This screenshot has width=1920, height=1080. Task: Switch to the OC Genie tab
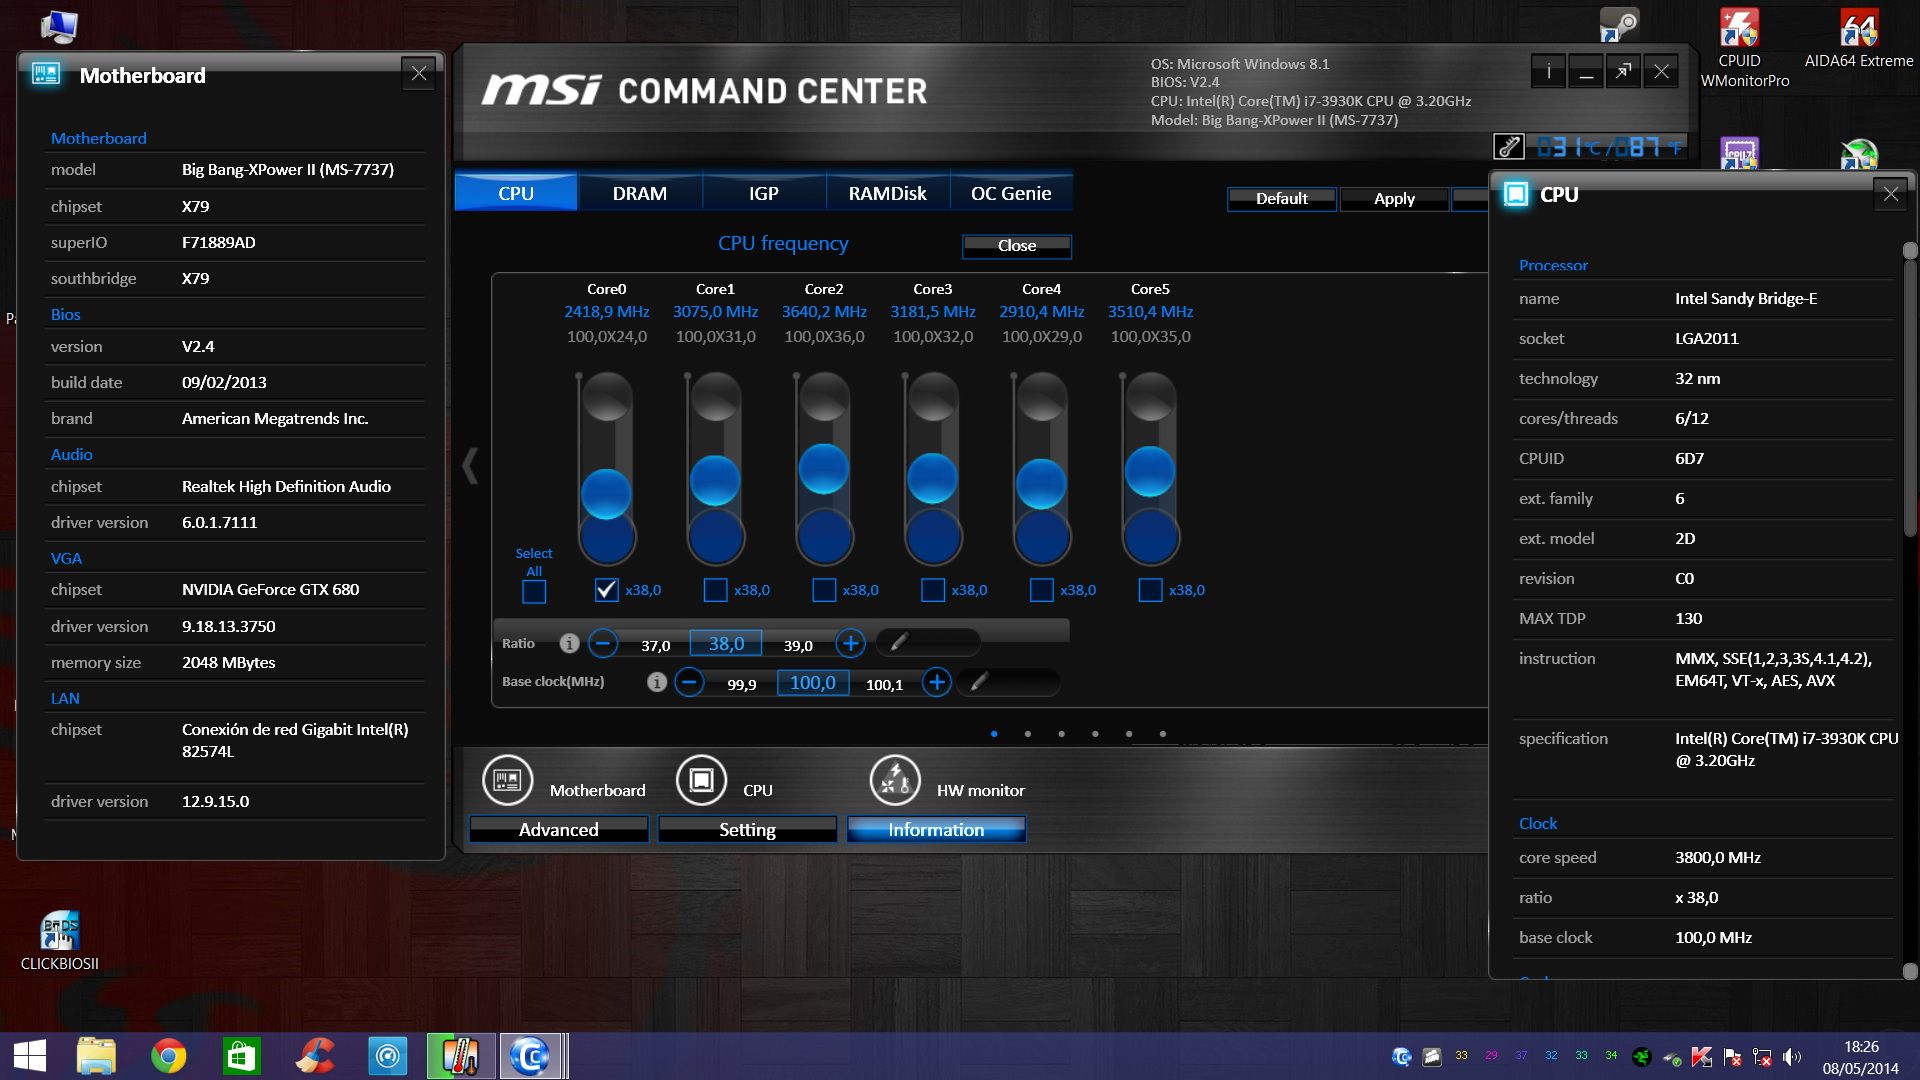[1011, 192]
